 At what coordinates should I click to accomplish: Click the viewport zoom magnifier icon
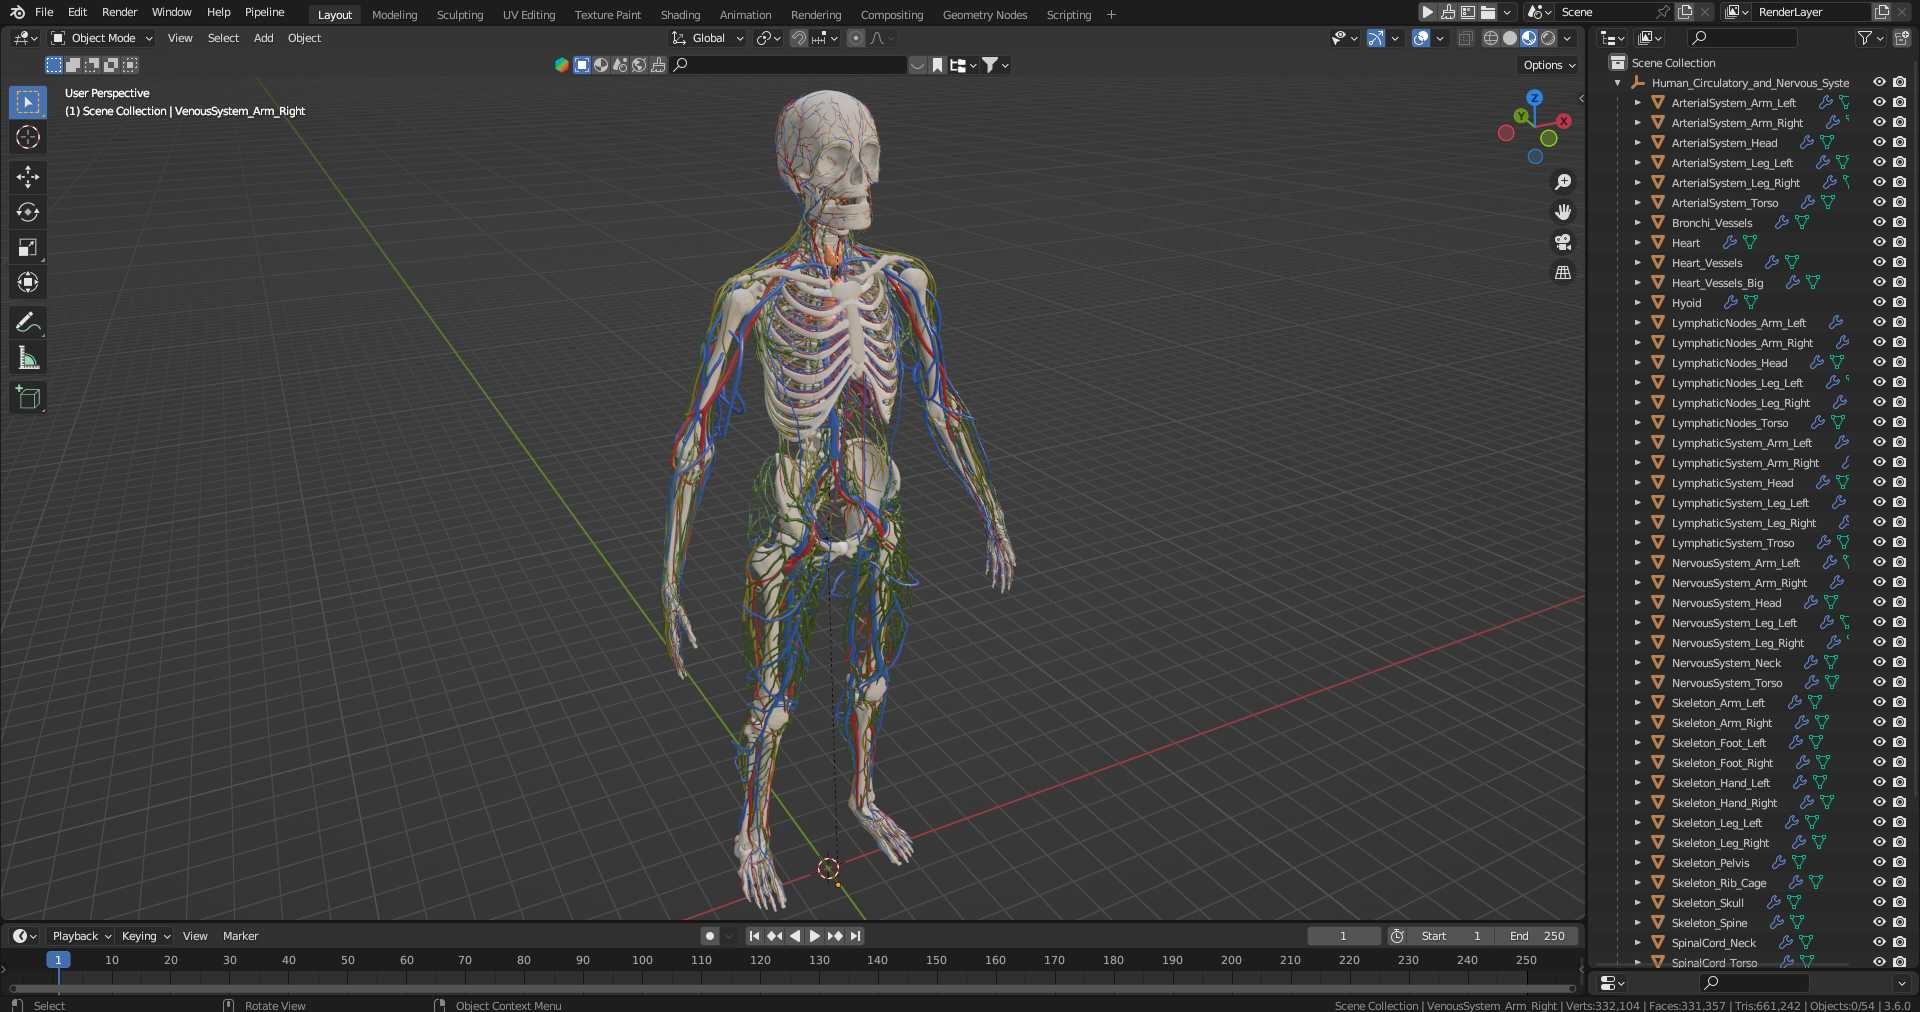coord(1562,182)
